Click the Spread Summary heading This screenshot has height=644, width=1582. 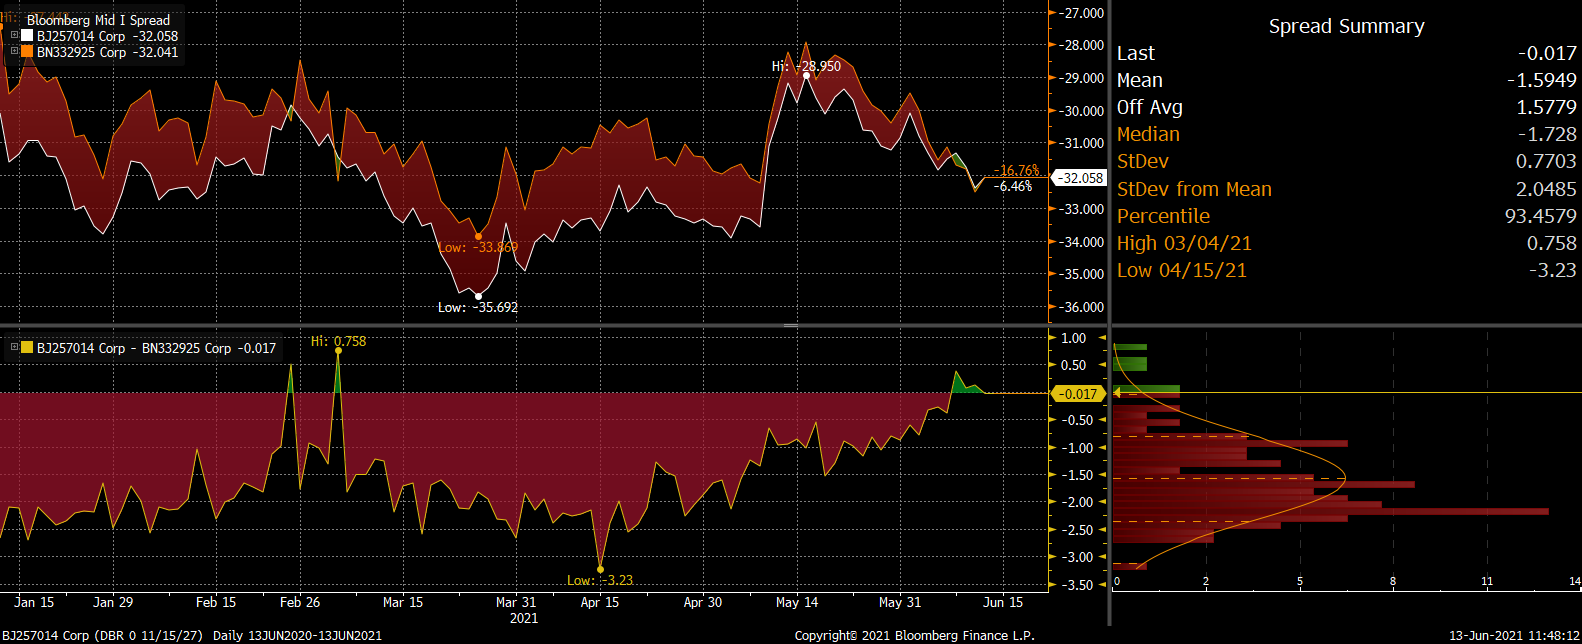[x=1346, y=27]
